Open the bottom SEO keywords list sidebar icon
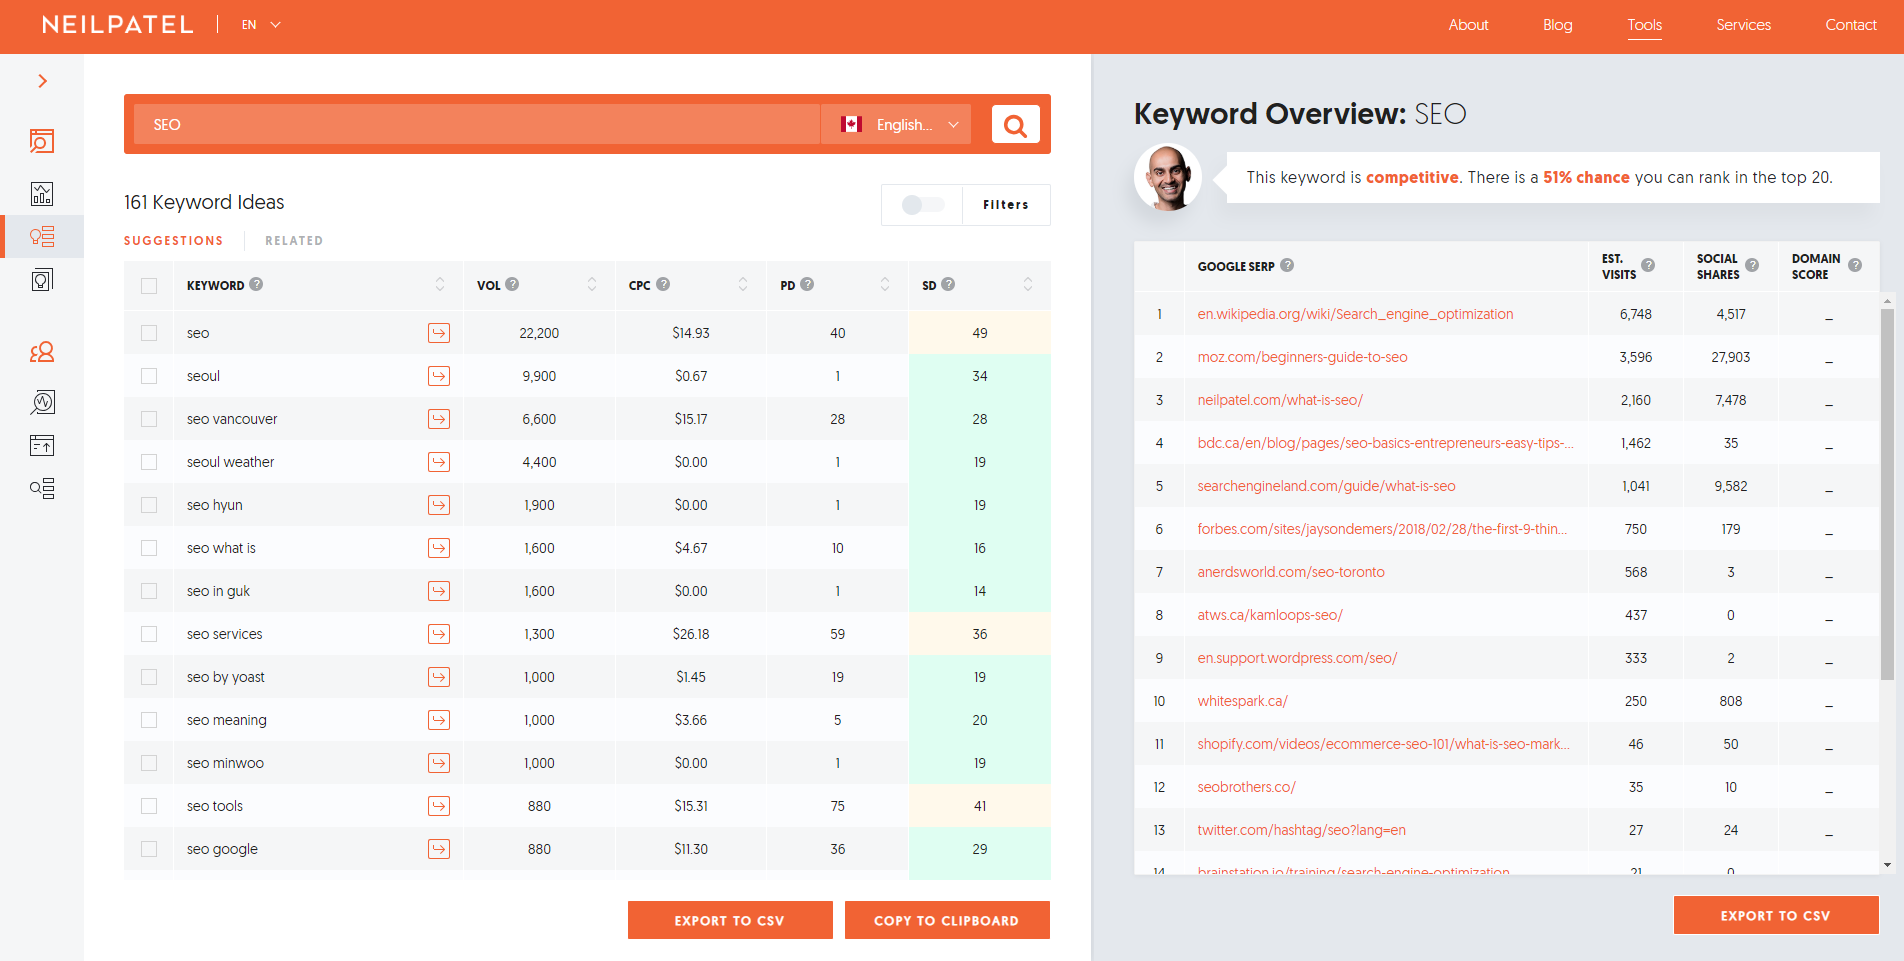This screenshot has width=1904, height=961. pos(42,488)
